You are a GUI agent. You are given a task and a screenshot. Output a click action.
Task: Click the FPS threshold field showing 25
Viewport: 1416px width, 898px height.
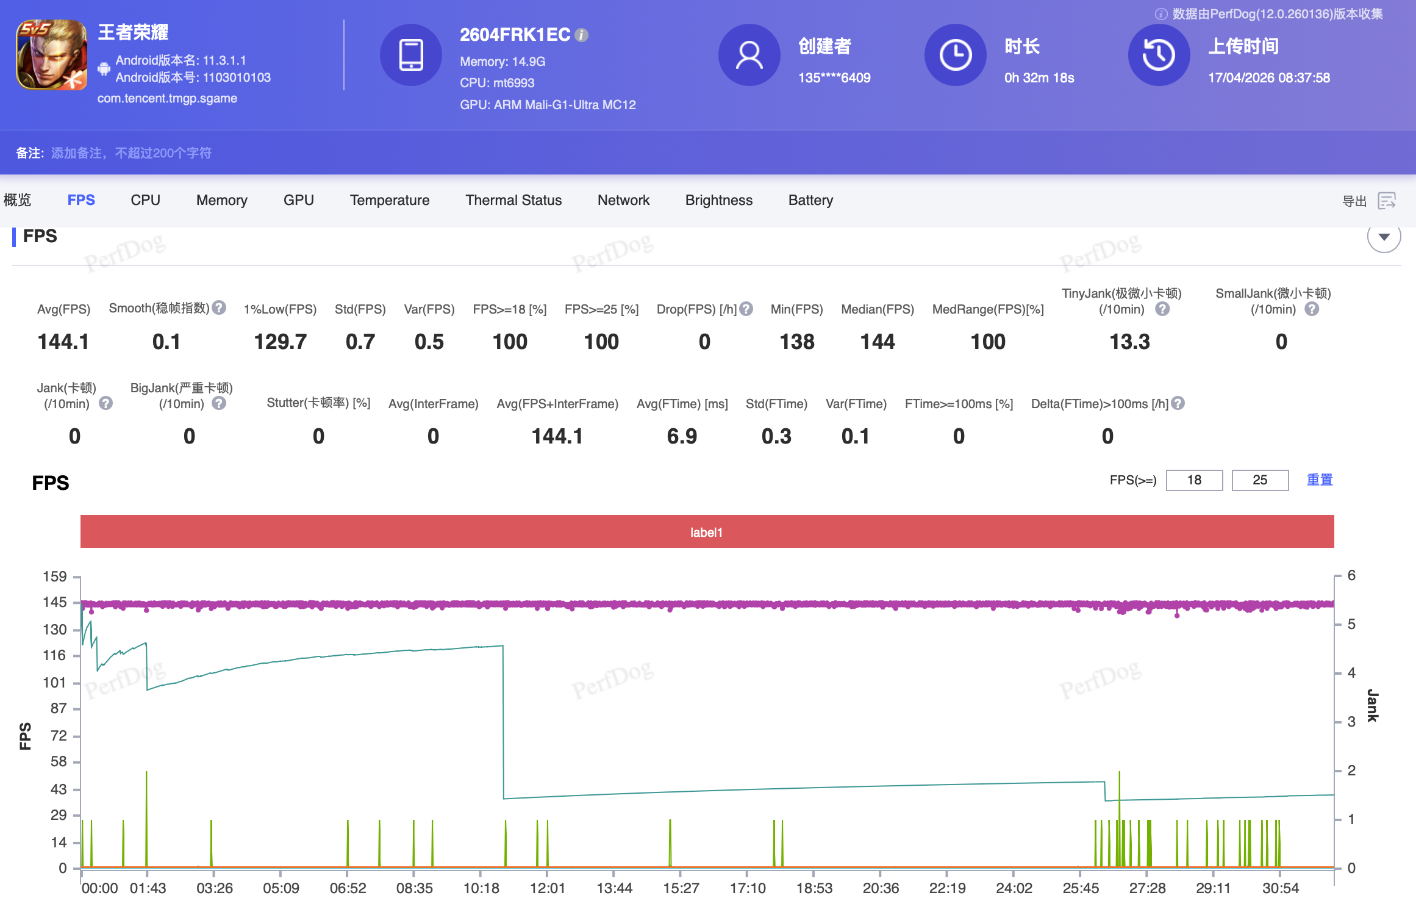click(x=1260, y=480)
